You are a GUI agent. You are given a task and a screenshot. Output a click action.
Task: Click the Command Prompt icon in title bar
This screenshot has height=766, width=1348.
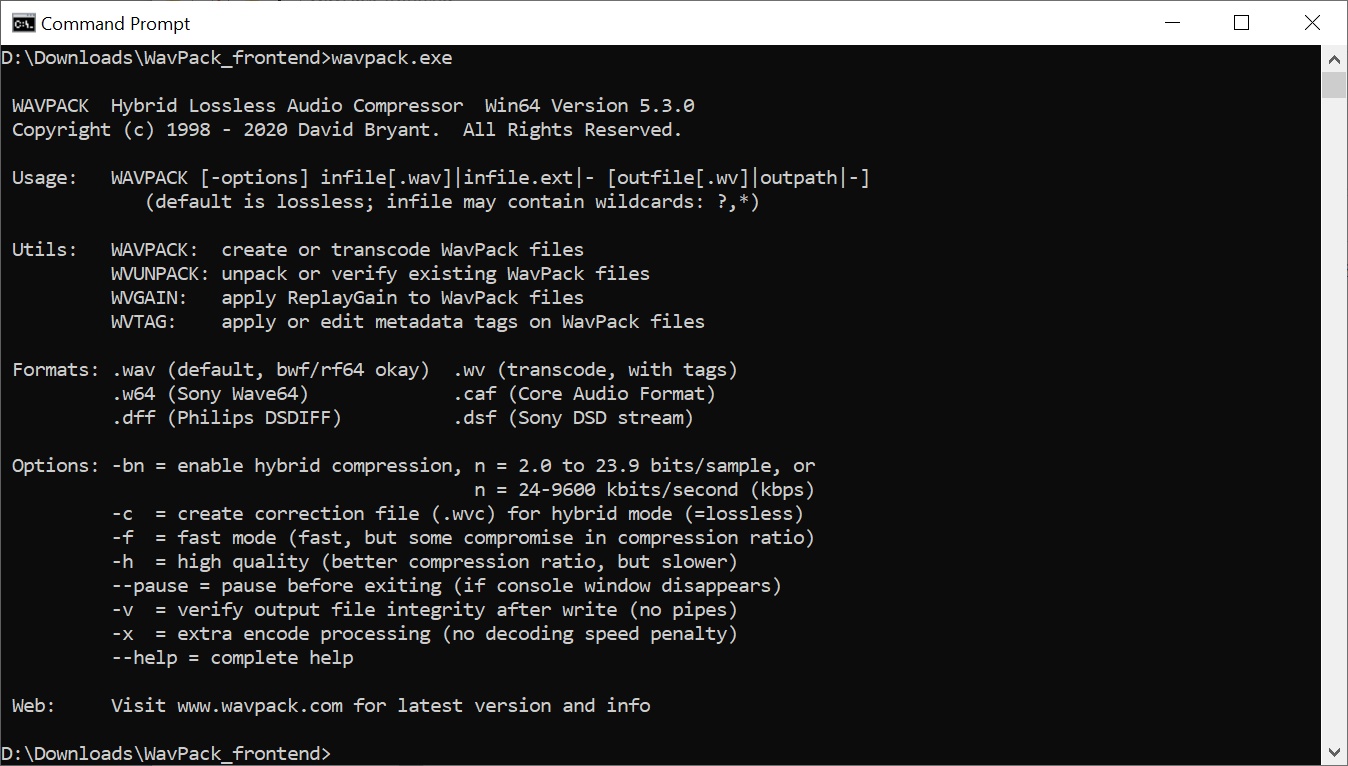click(22, 23)
